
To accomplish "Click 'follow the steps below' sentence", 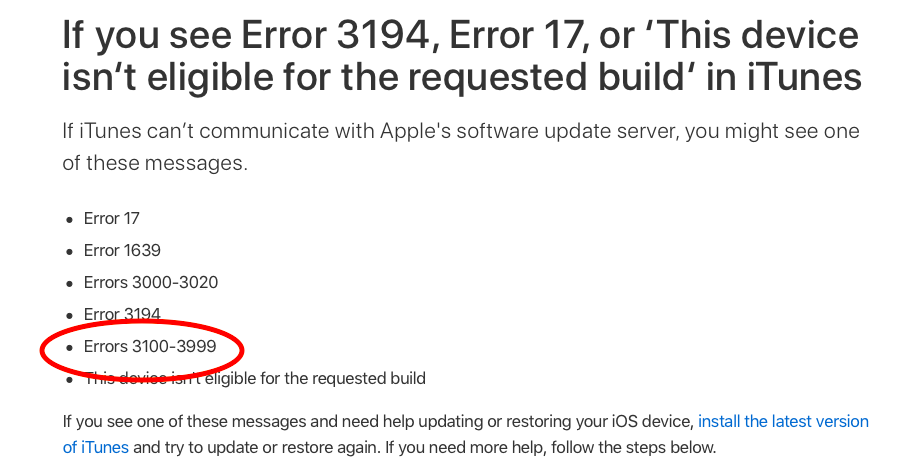I will 633,447.
